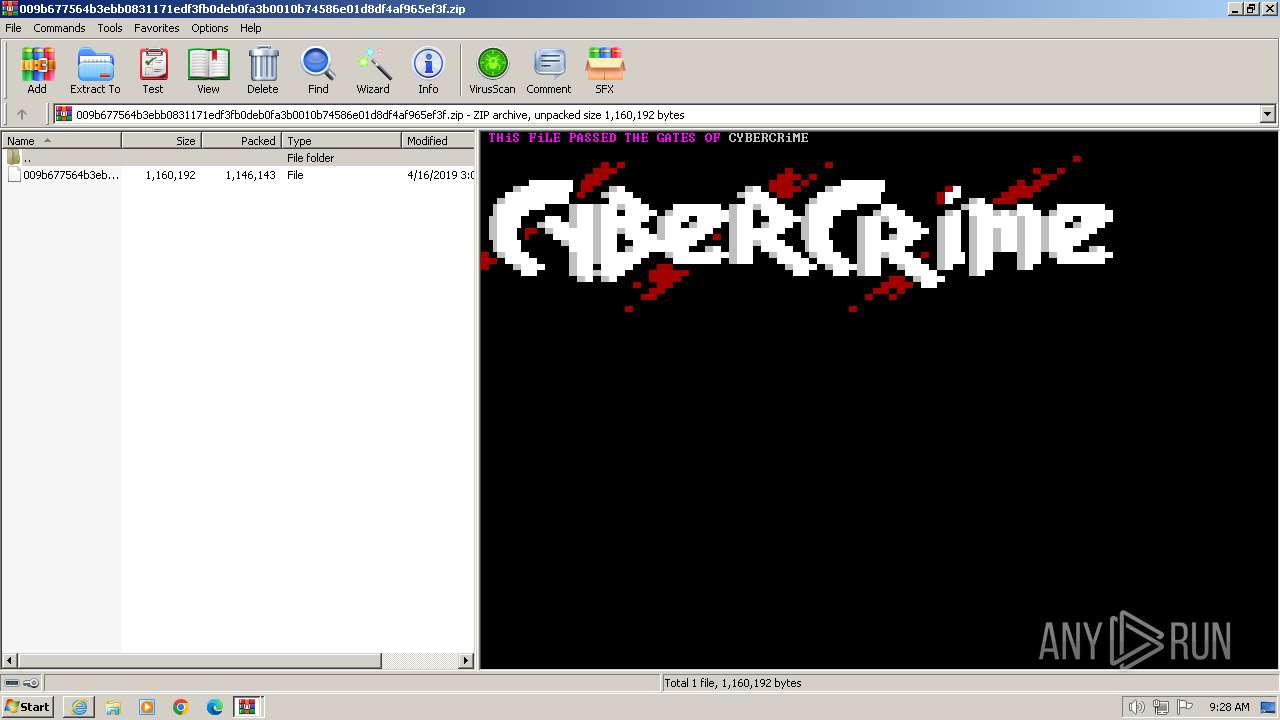The width and height of the screenshot is (1280, 720).
Task: Open the File menu
Action: tap(13, 28)
